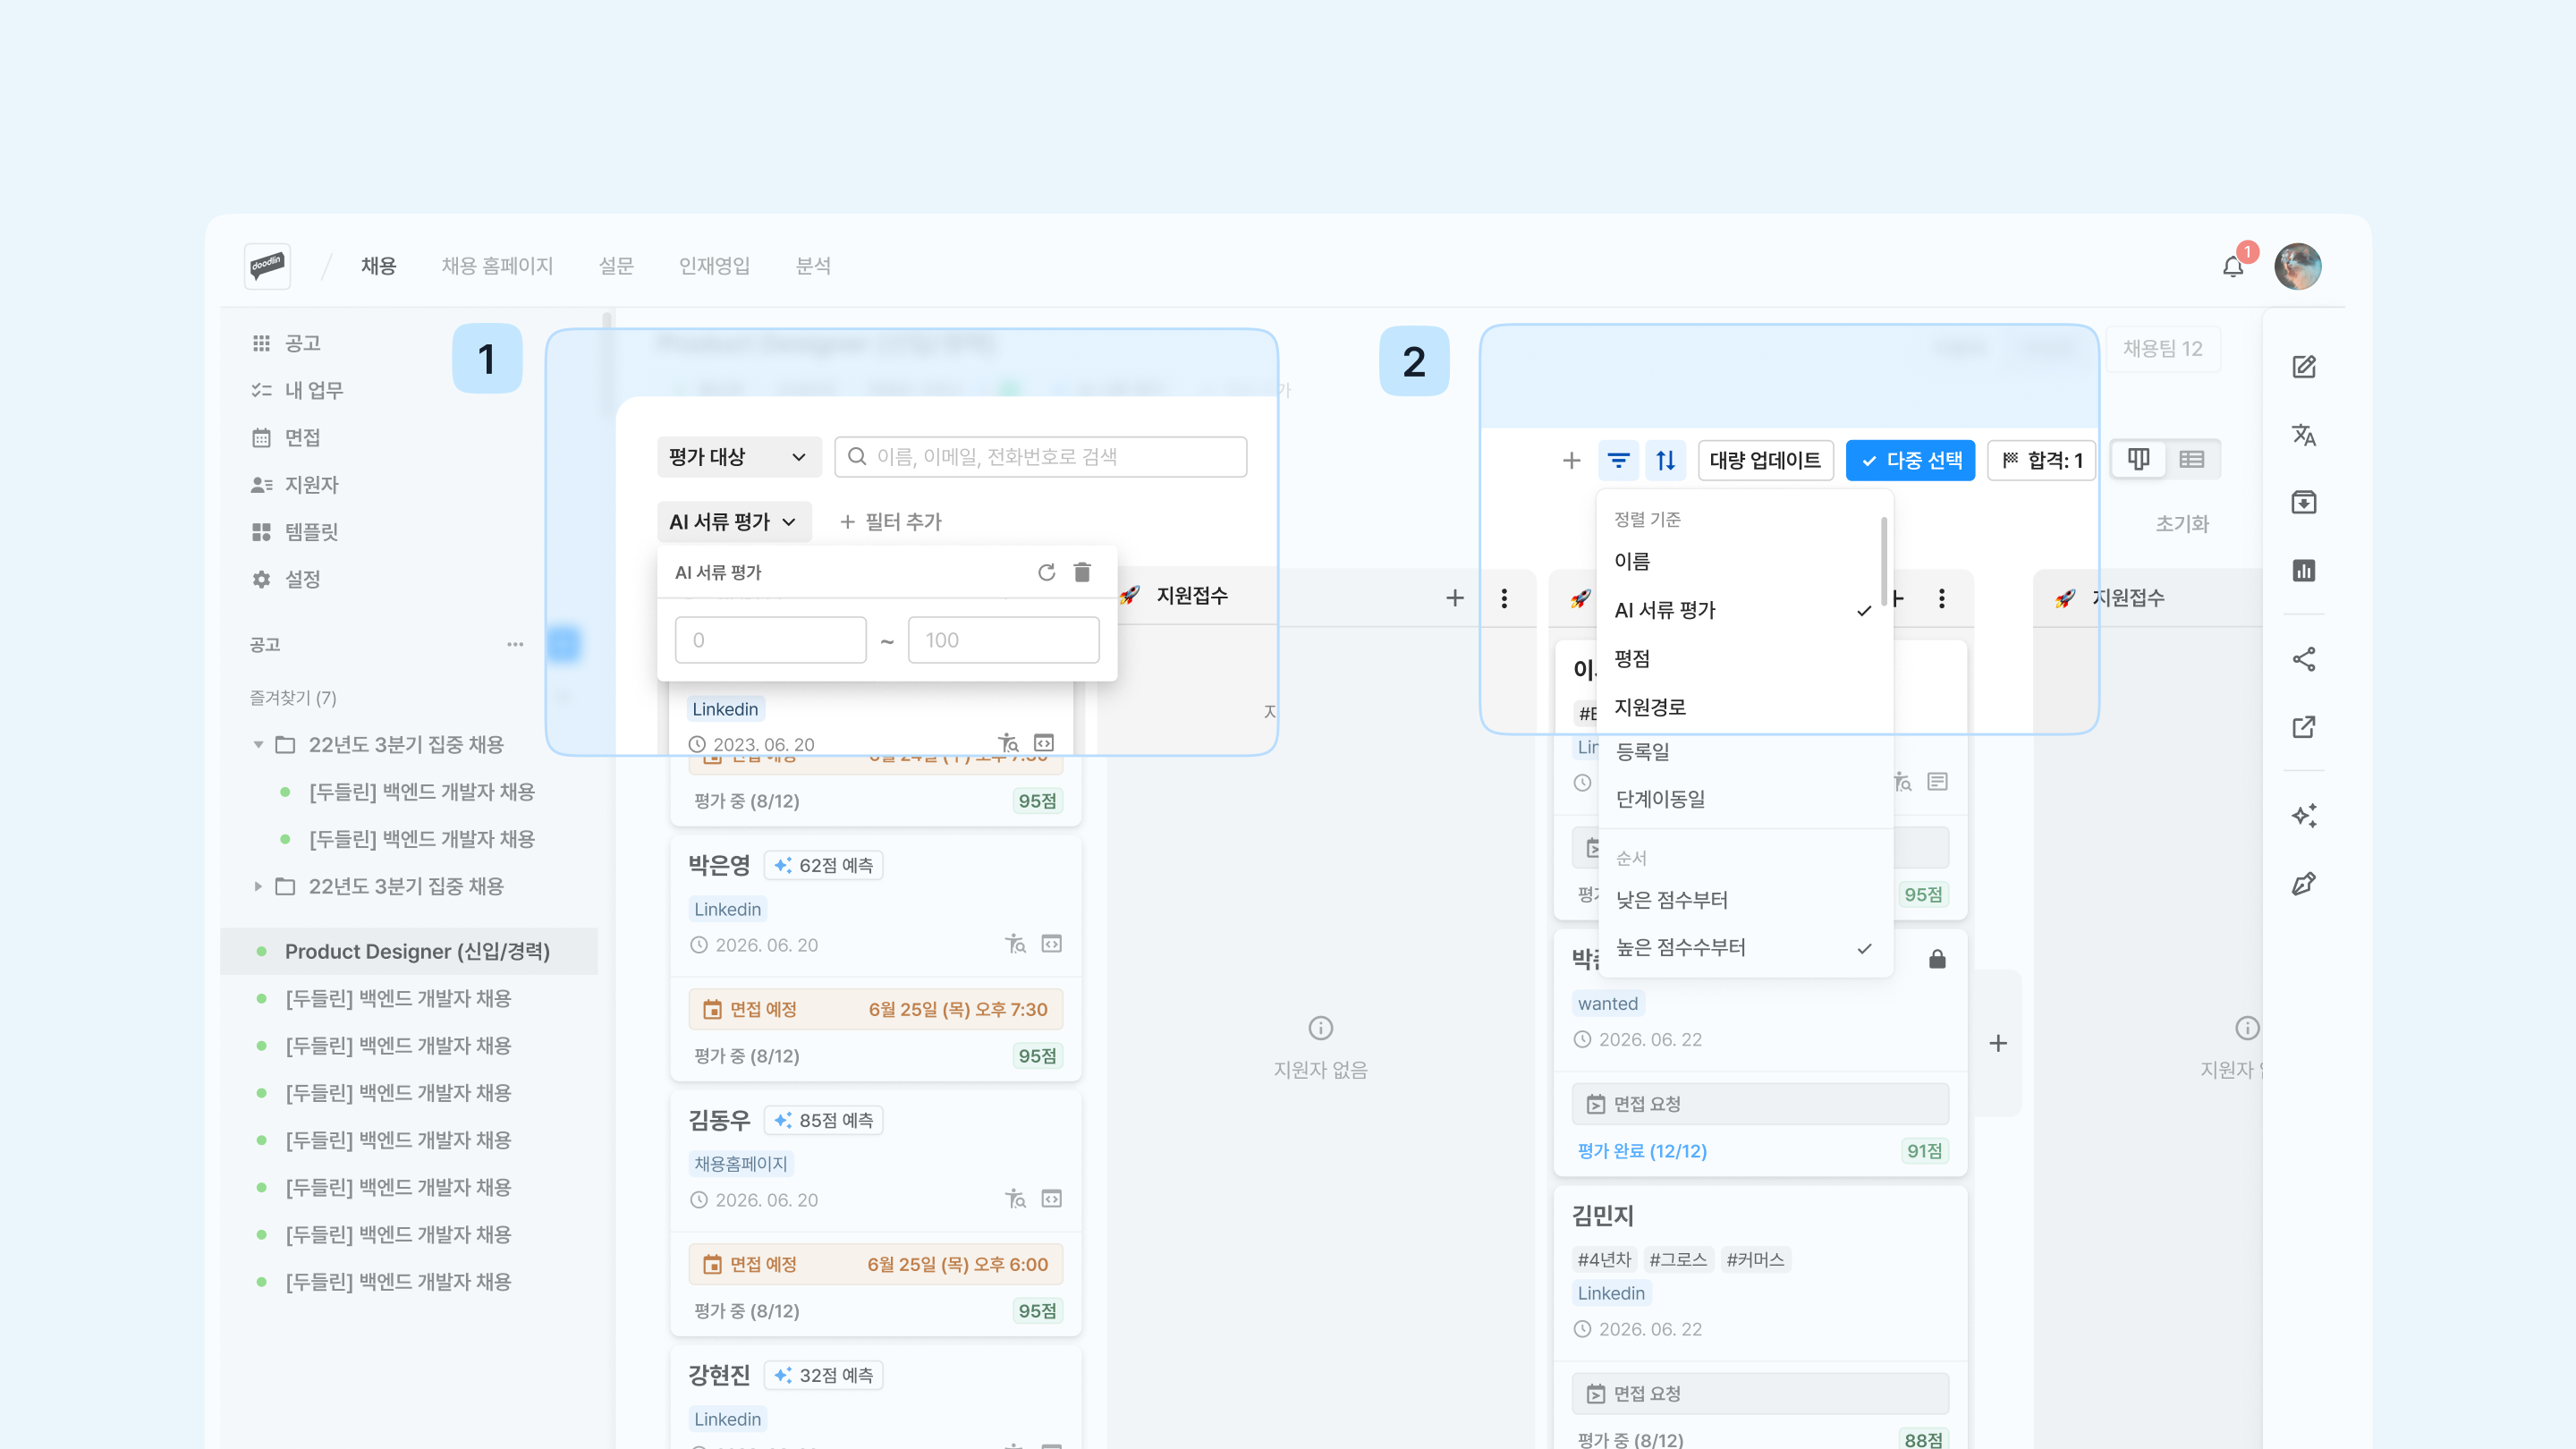Click the share icon in right sidebar
2576x1449 pixels.
click(x=2304, y=659)
